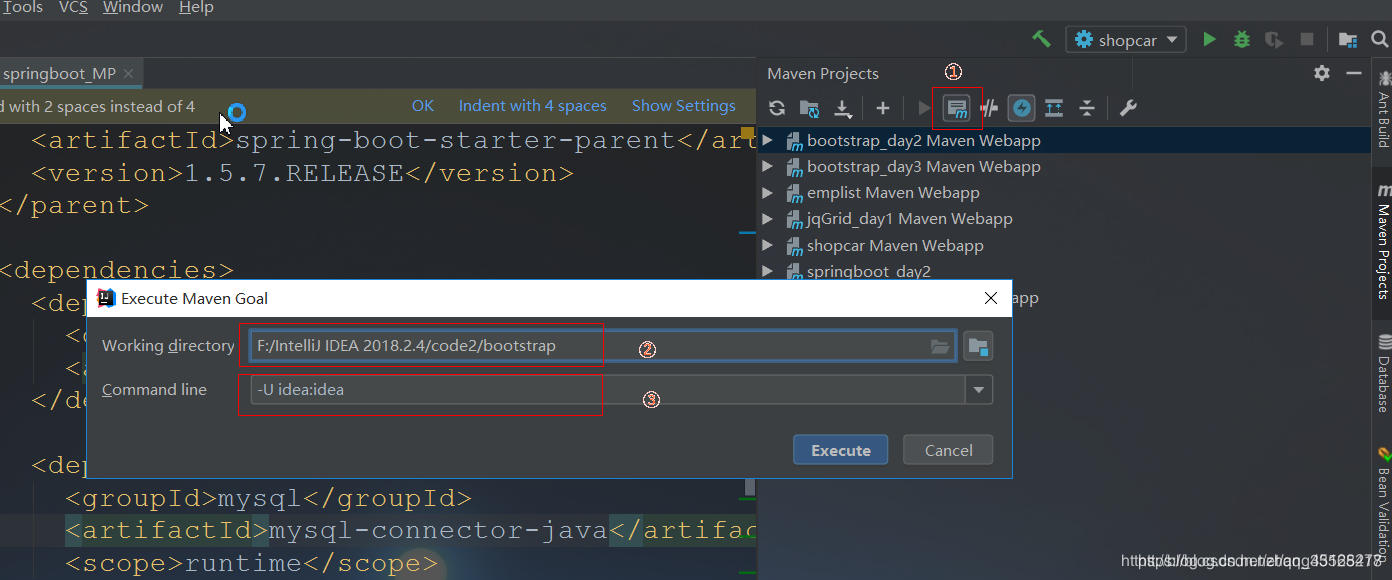Toggle Offline Mode in Maven toolbar
This screenshot has width=1392, height=580.
[989, 108]
